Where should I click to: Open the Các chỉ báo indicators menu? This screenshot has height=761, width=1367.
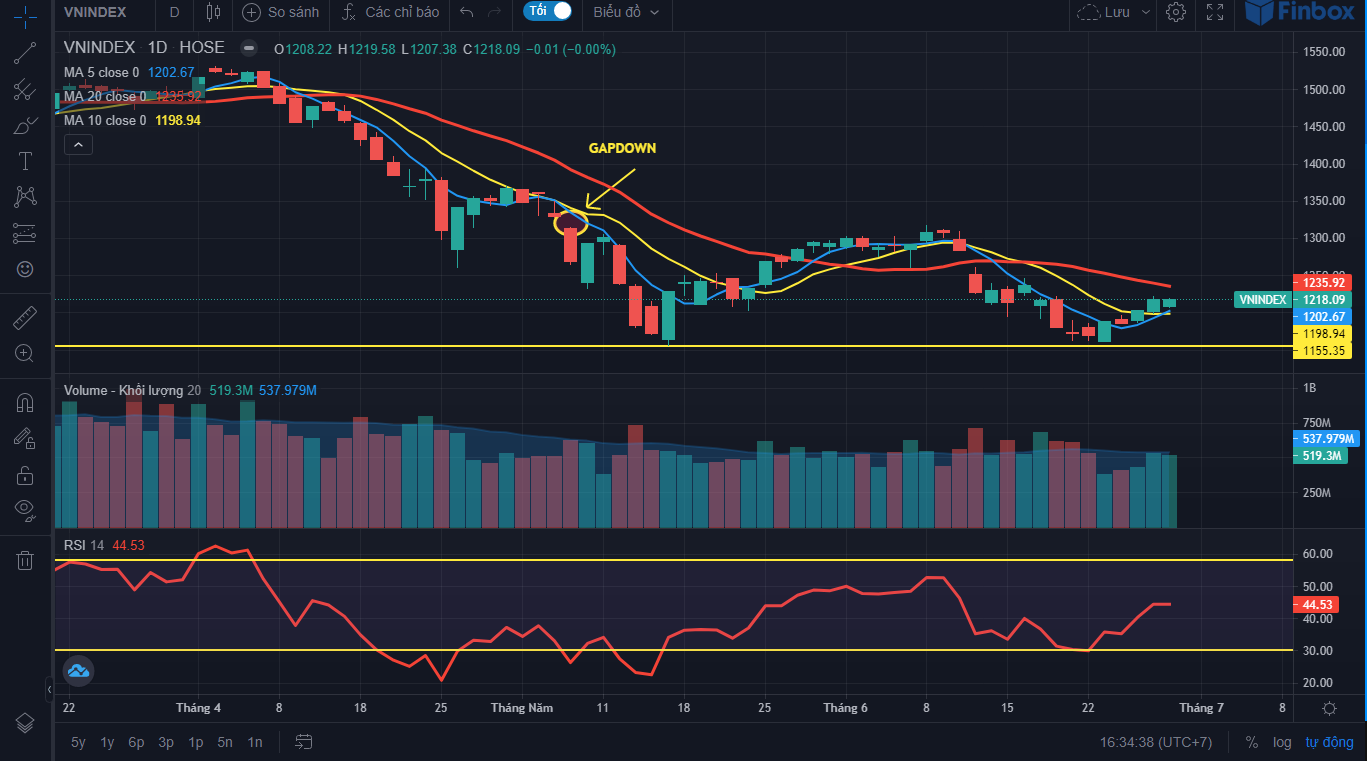390,13
